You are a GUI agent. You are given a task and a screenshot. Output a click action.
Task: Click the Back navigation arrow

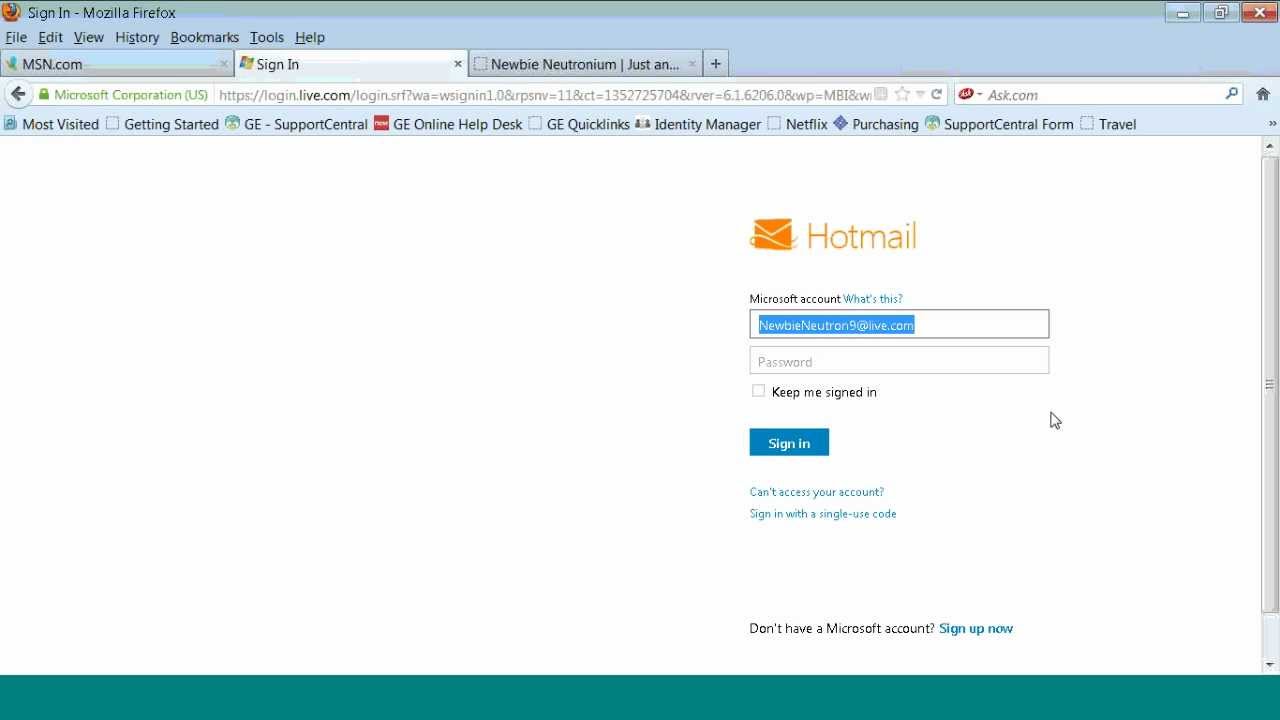pos(18,94)
